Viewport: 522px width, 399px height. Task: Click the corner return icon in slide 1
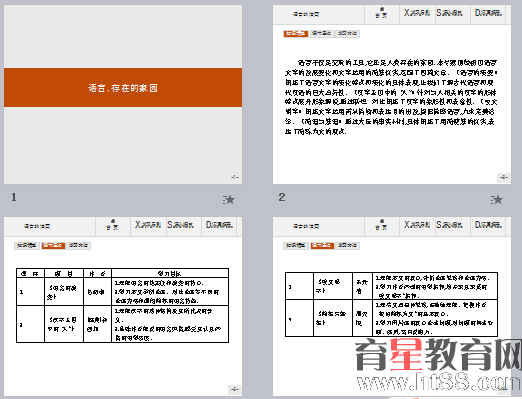pos(235,177)
